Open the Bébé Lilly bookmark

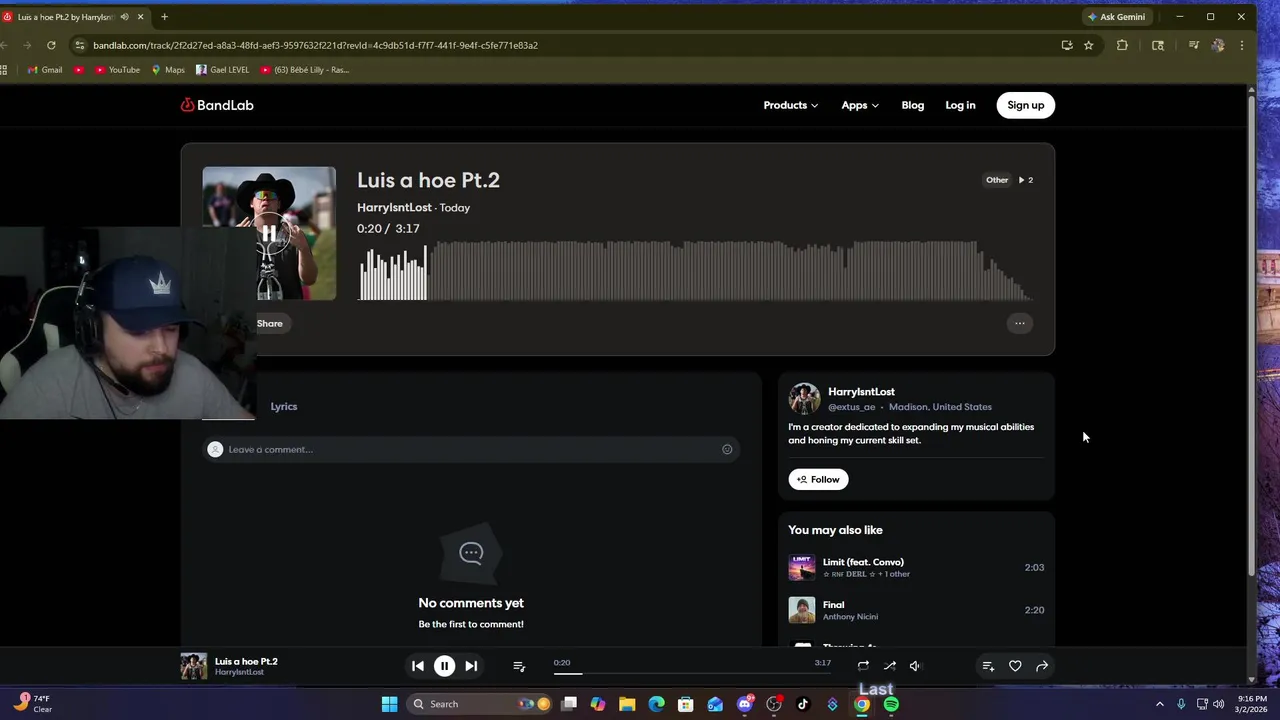[x=305, y=70]
